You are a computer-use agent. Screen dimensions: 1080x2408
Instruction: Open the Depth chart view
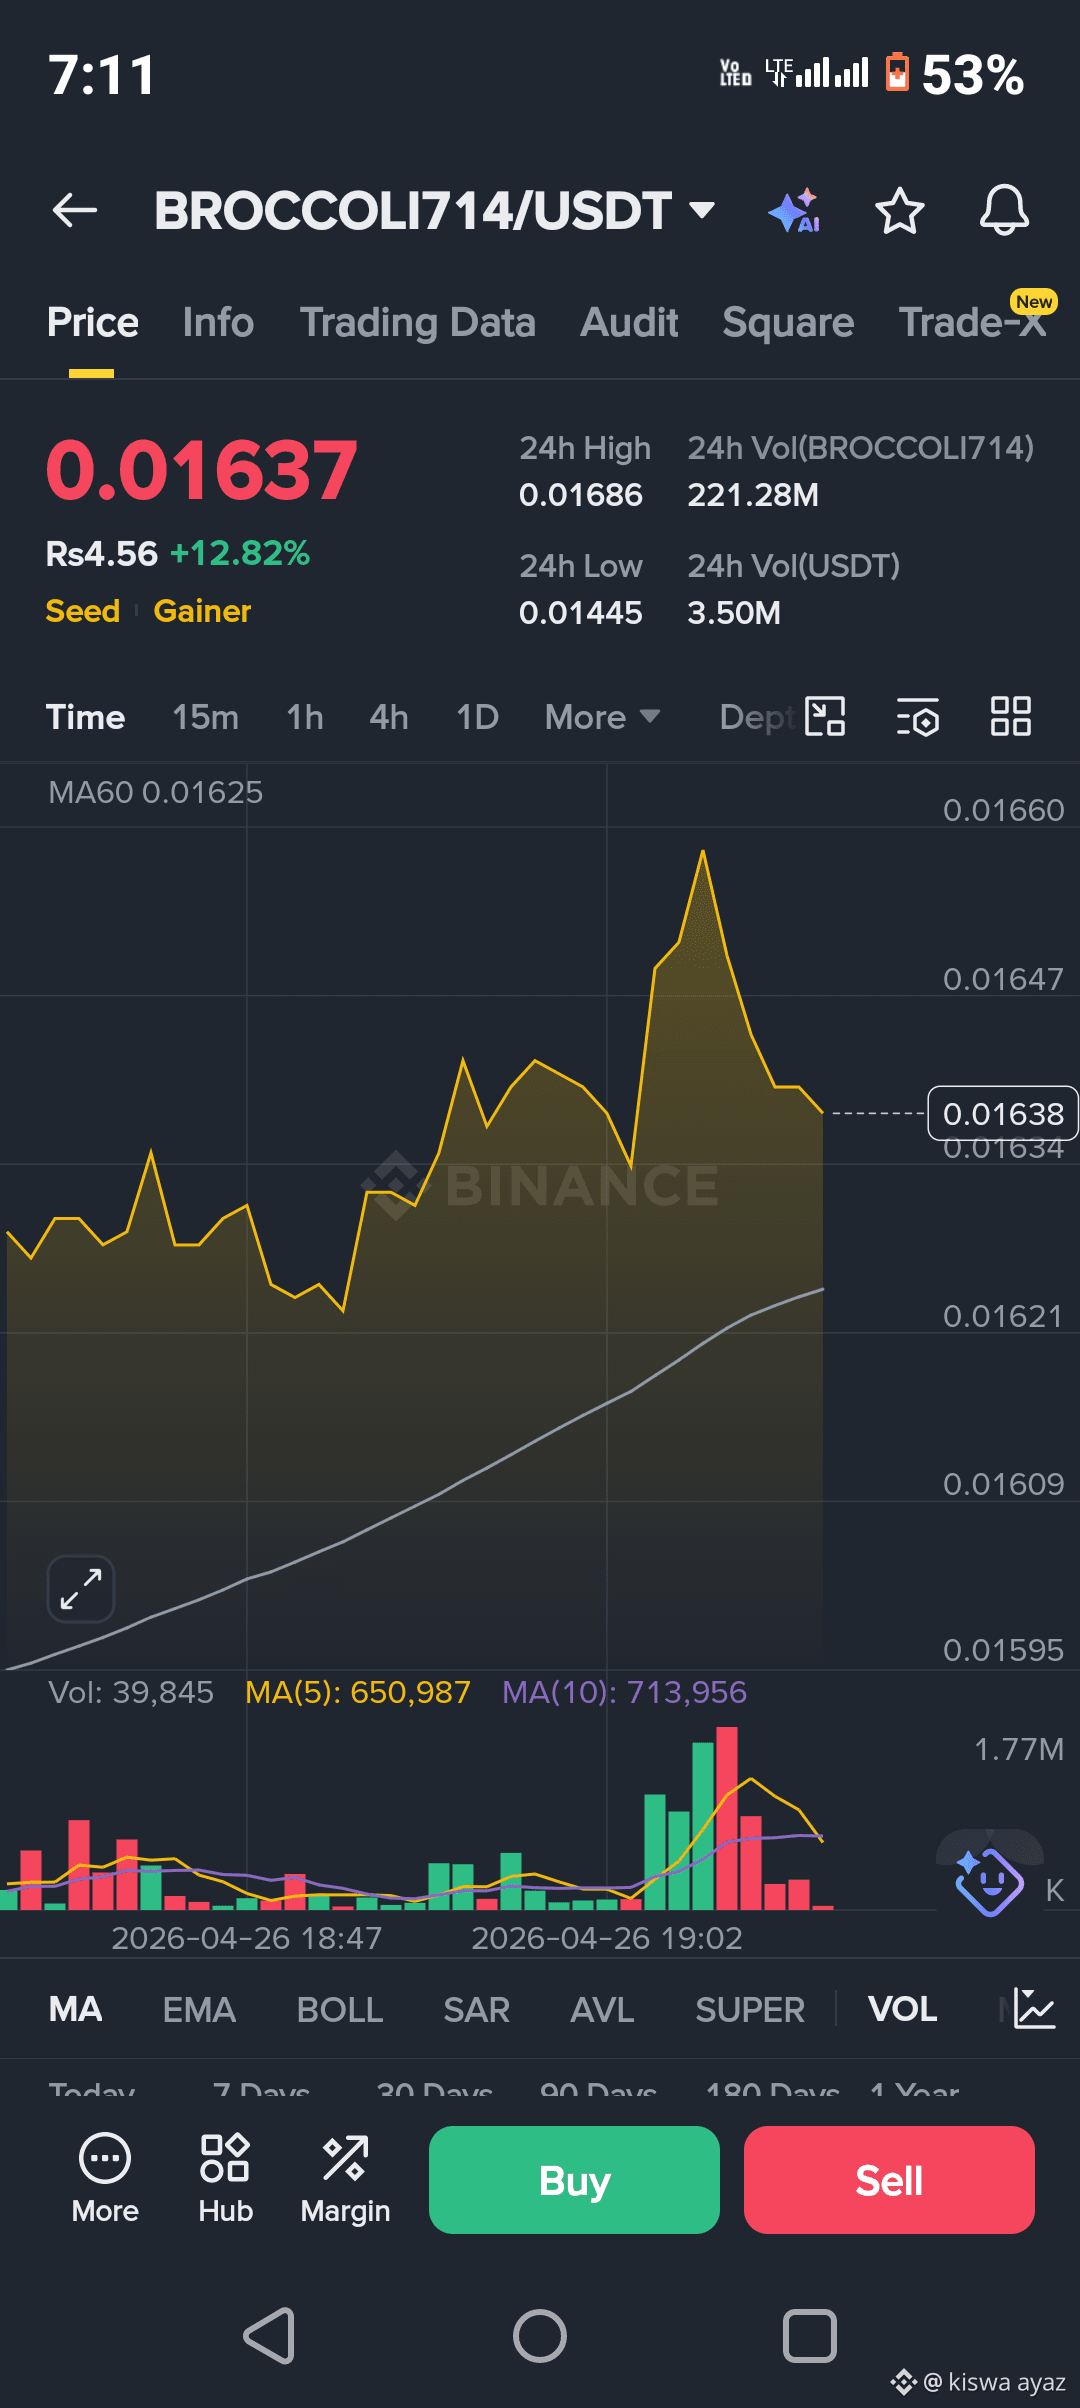758,717
